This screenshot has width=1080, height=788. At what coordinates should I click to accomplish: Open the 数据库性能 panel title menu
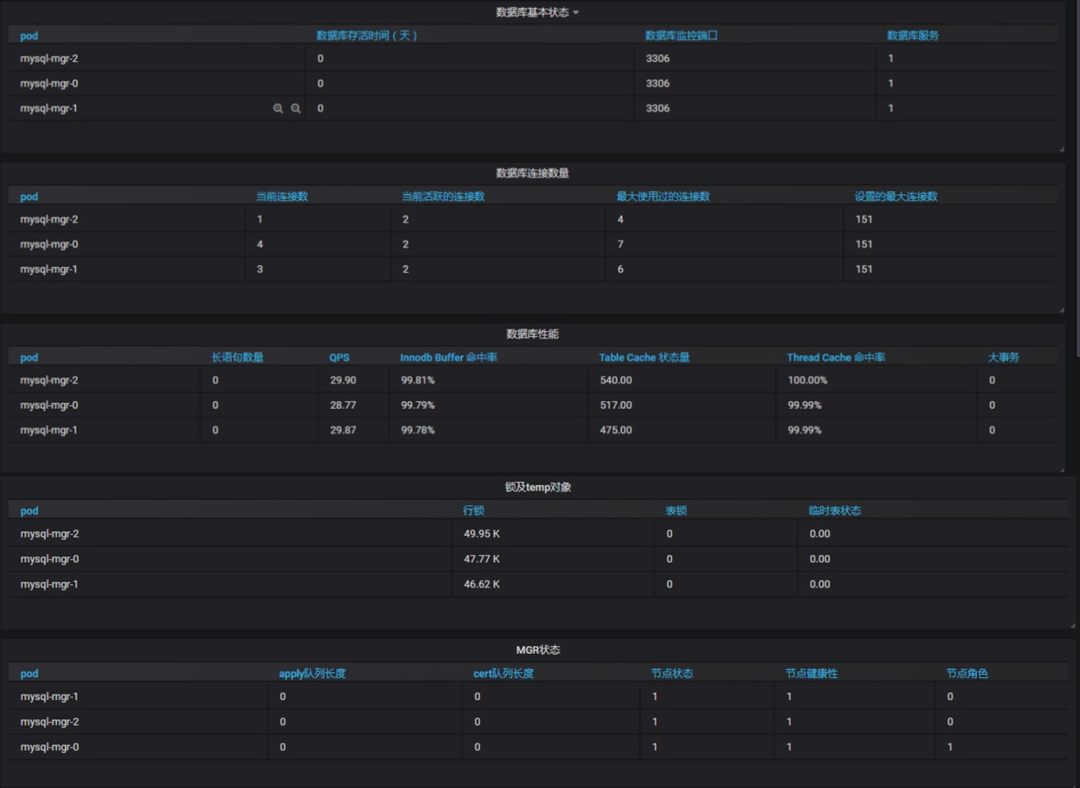532,334
